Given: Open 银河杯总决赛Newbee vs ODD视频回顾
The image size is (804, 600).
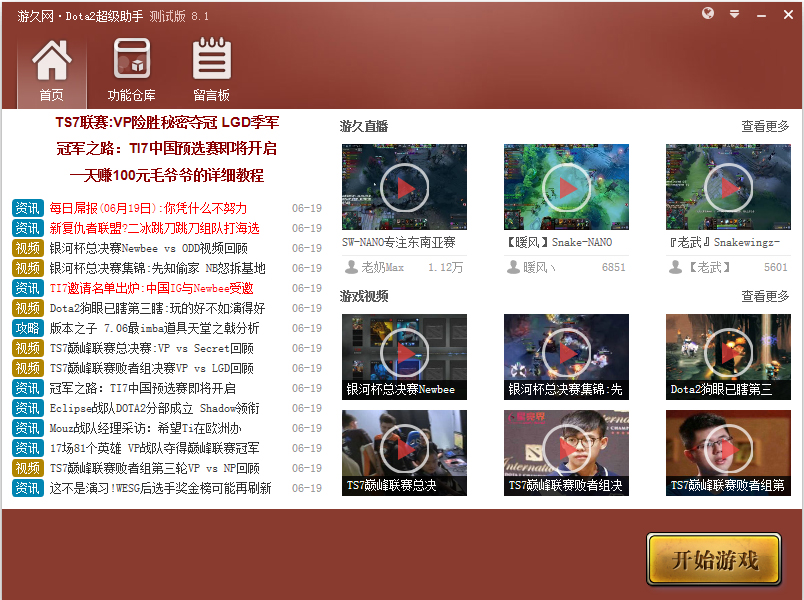Looking at the screenshot, I should (x=149, y=248).
